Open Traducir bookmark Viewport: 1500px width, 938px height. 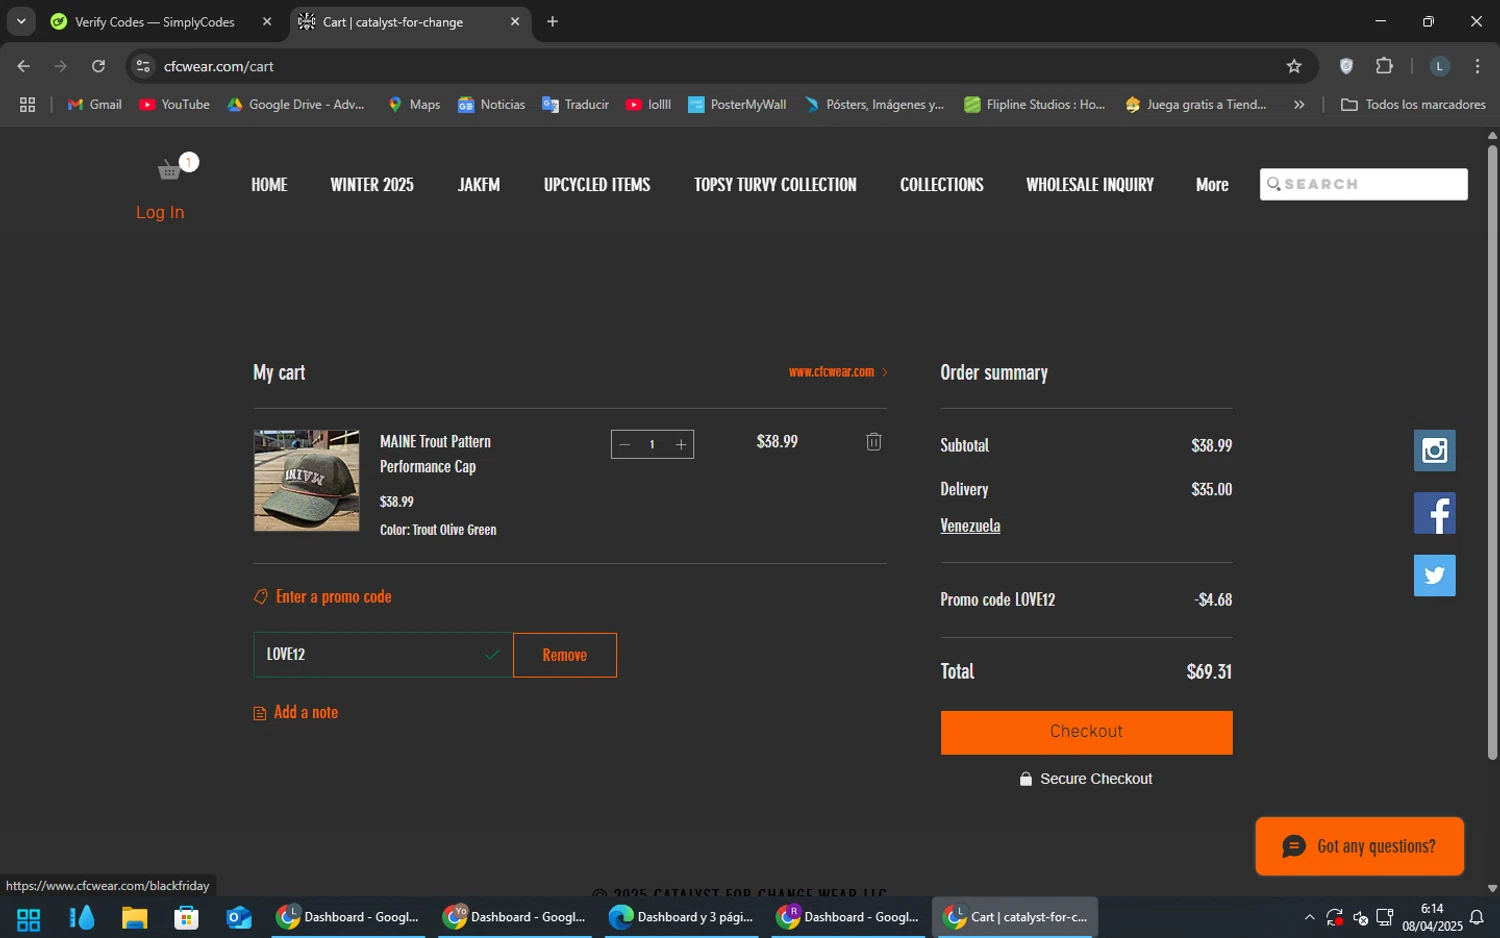(575, 104)
